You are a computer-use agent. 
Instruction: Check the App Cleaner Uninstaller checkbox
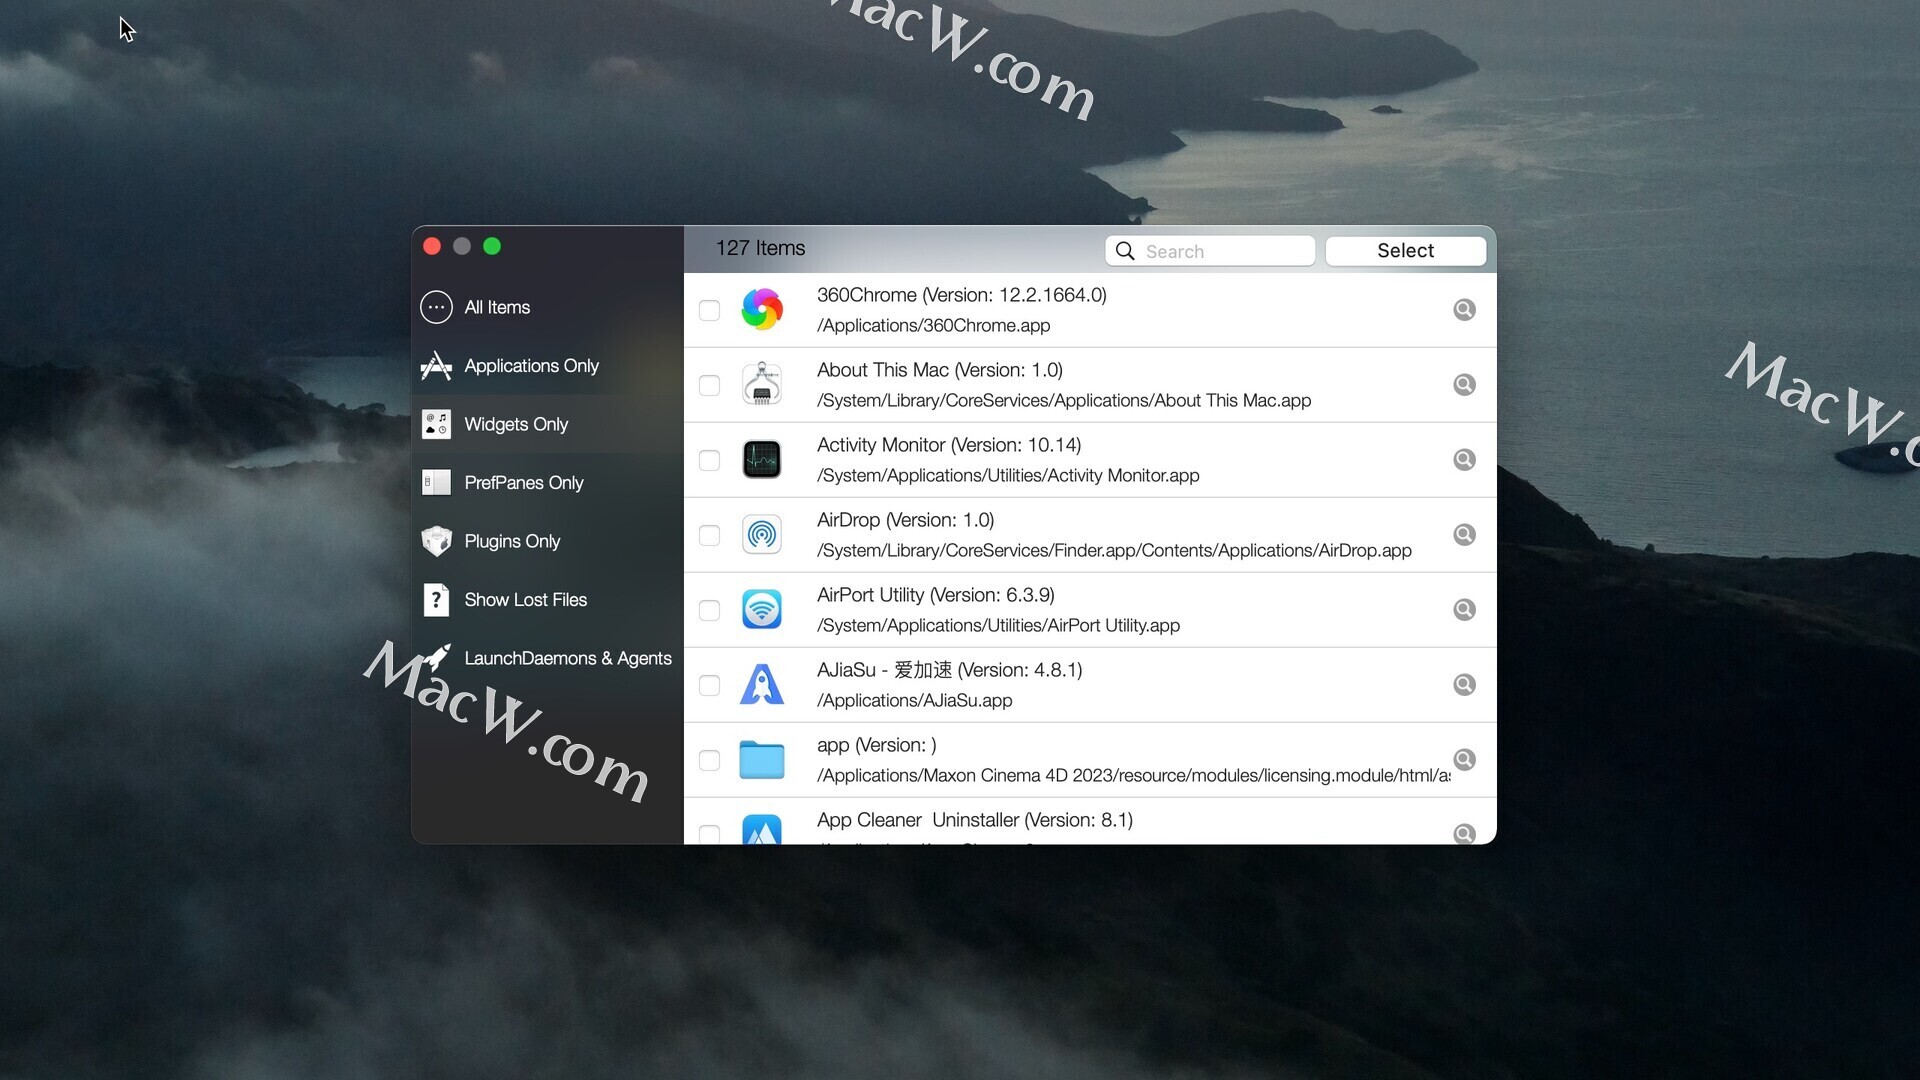pos(709,834)
